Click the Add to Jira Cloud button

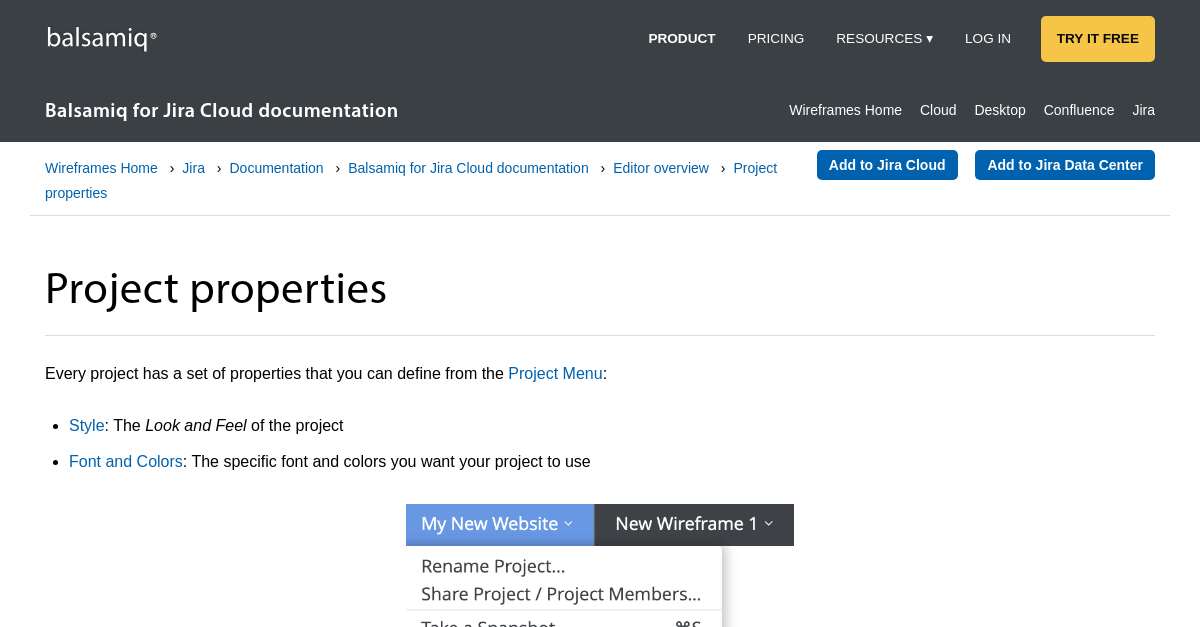click(x=887, y=164)
